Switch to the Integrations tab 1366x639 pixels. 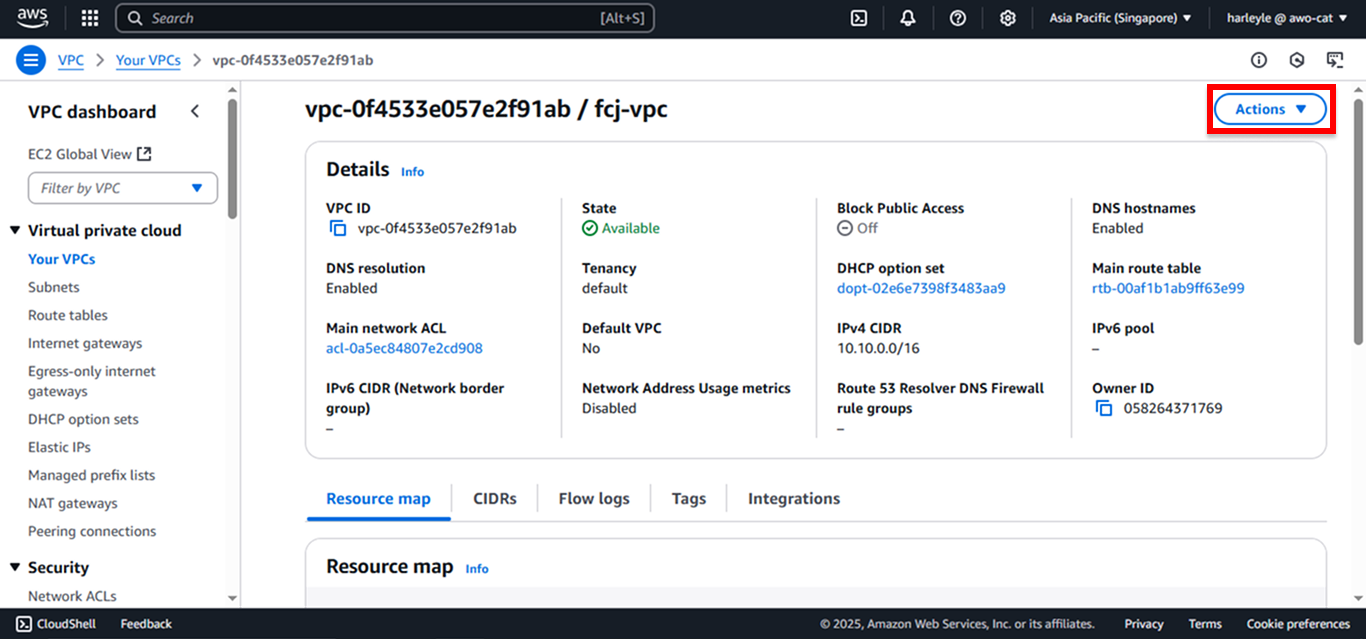tap(794, 498)
